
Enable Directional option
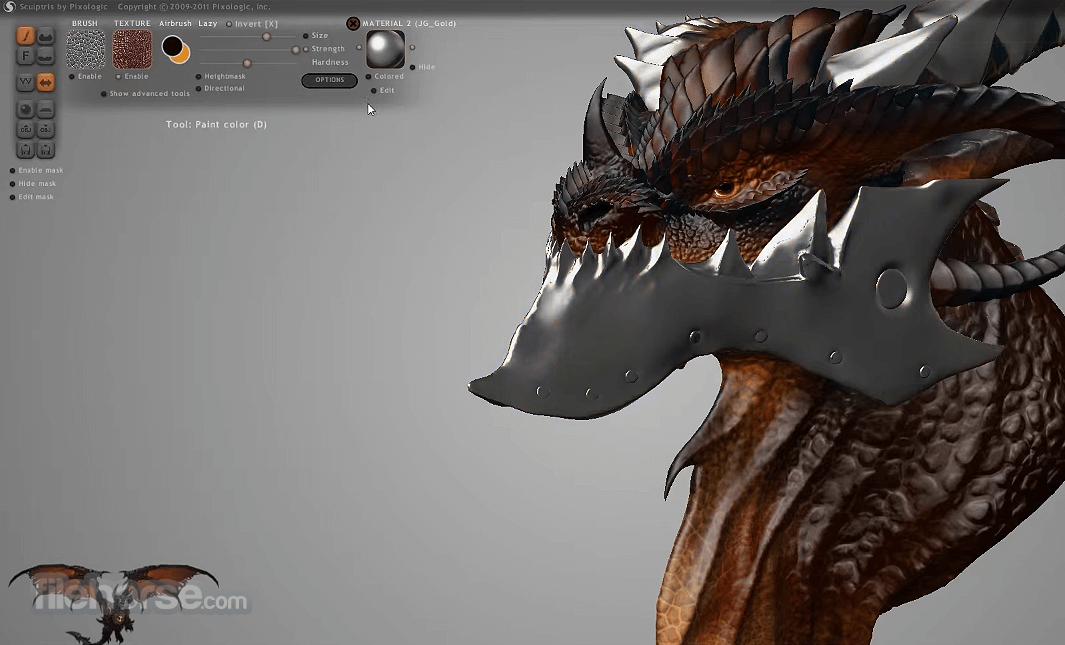pyautogui.click(x=198, y=89)
